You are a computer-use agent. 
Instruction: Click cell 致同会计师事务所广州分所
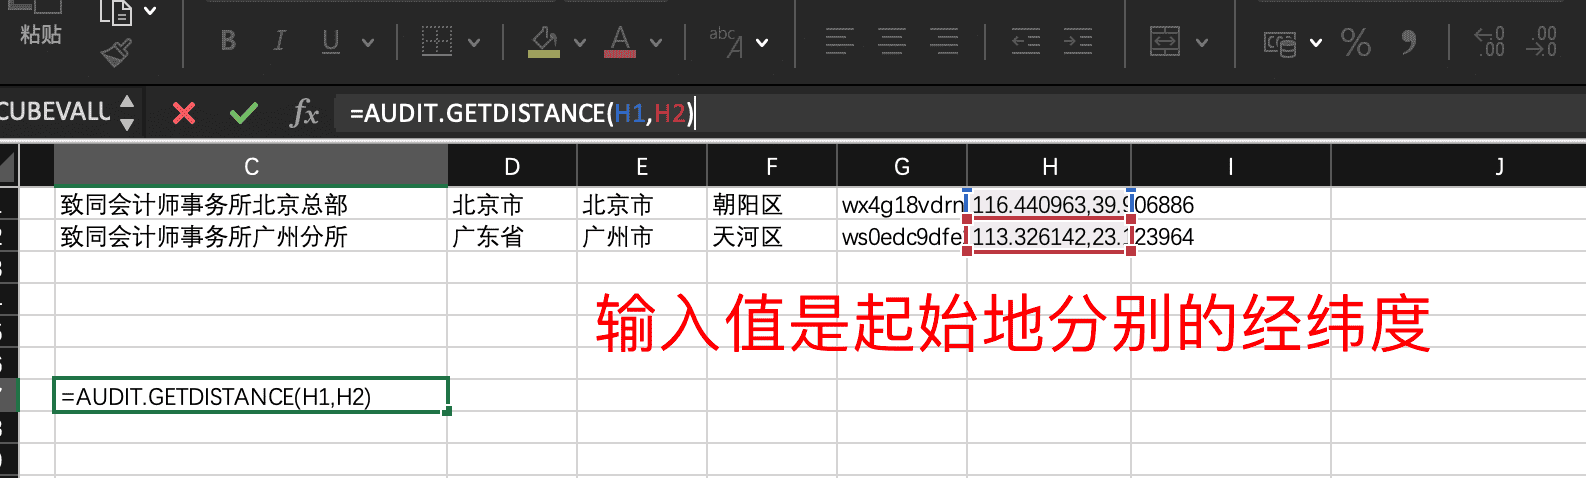[251, 236]
